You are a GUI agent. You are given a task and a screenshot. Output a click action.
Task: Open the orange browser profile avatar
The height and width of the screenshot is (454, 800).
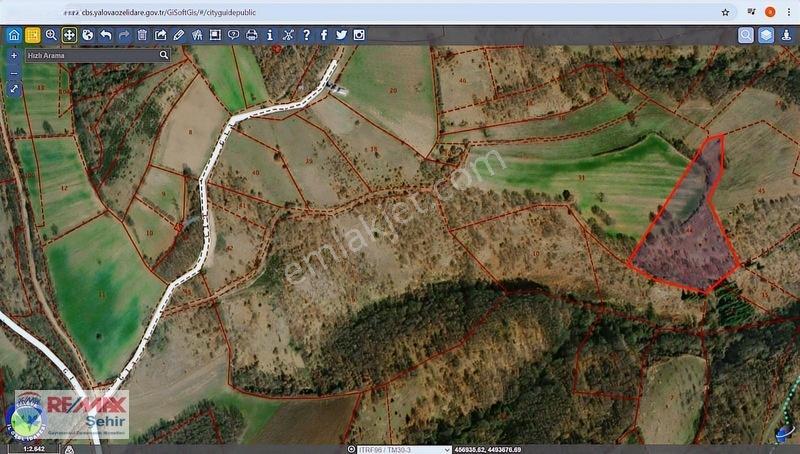click(770, 12)
